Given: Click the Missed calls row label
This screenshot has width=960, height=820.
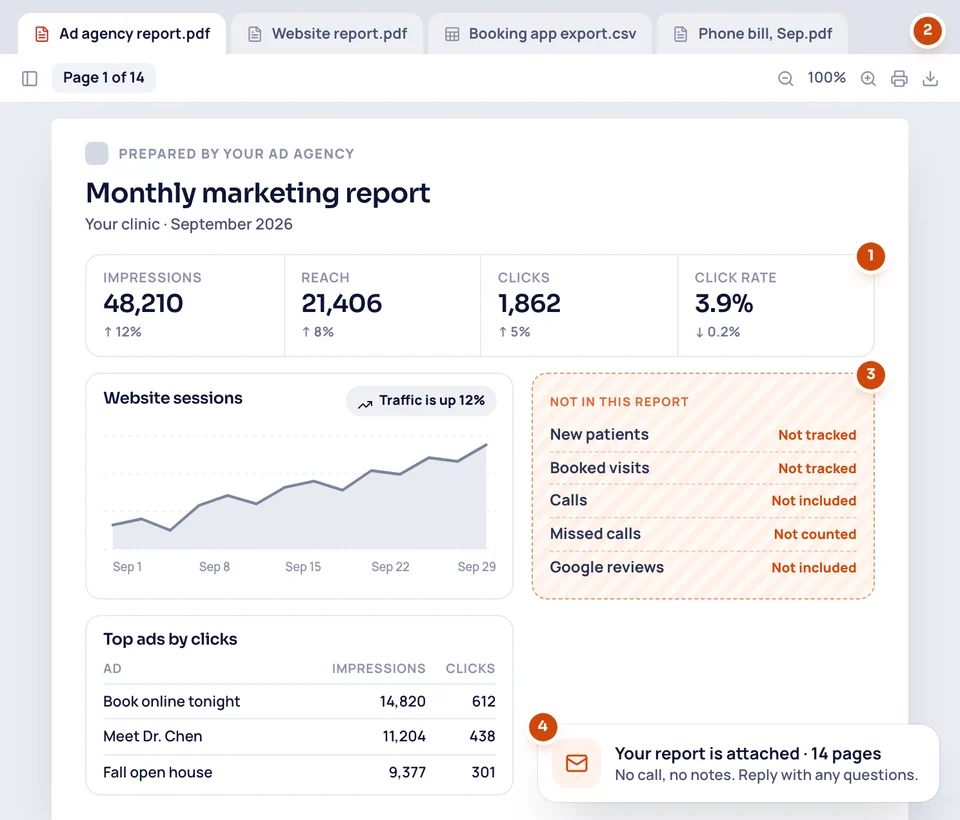Looking at the screenshot, I should (595, 533).
